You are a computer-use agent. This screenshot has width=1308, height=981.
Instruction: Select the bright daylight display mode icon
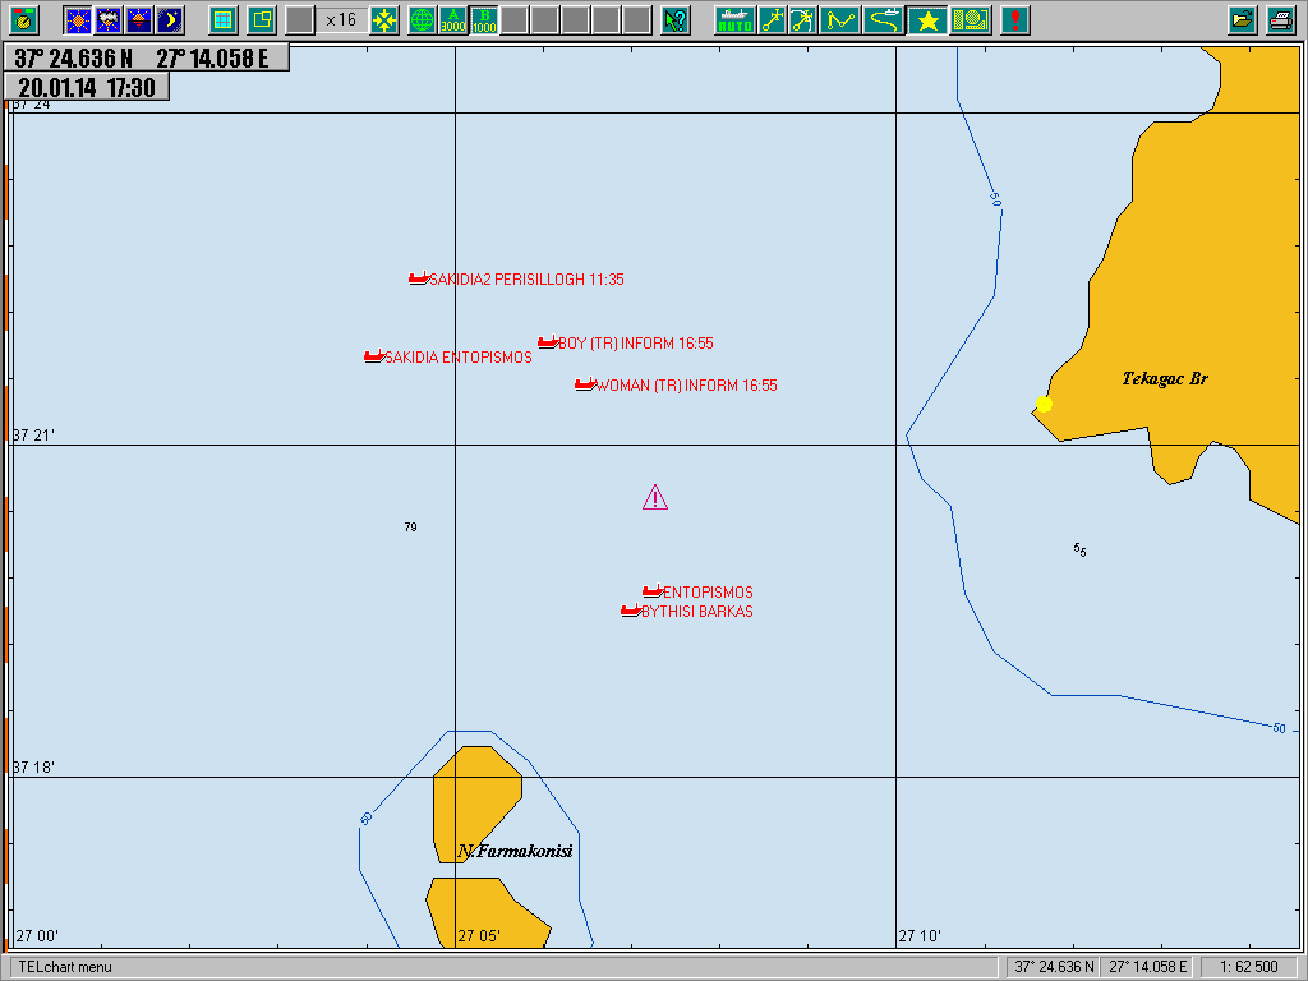[78, 20]
